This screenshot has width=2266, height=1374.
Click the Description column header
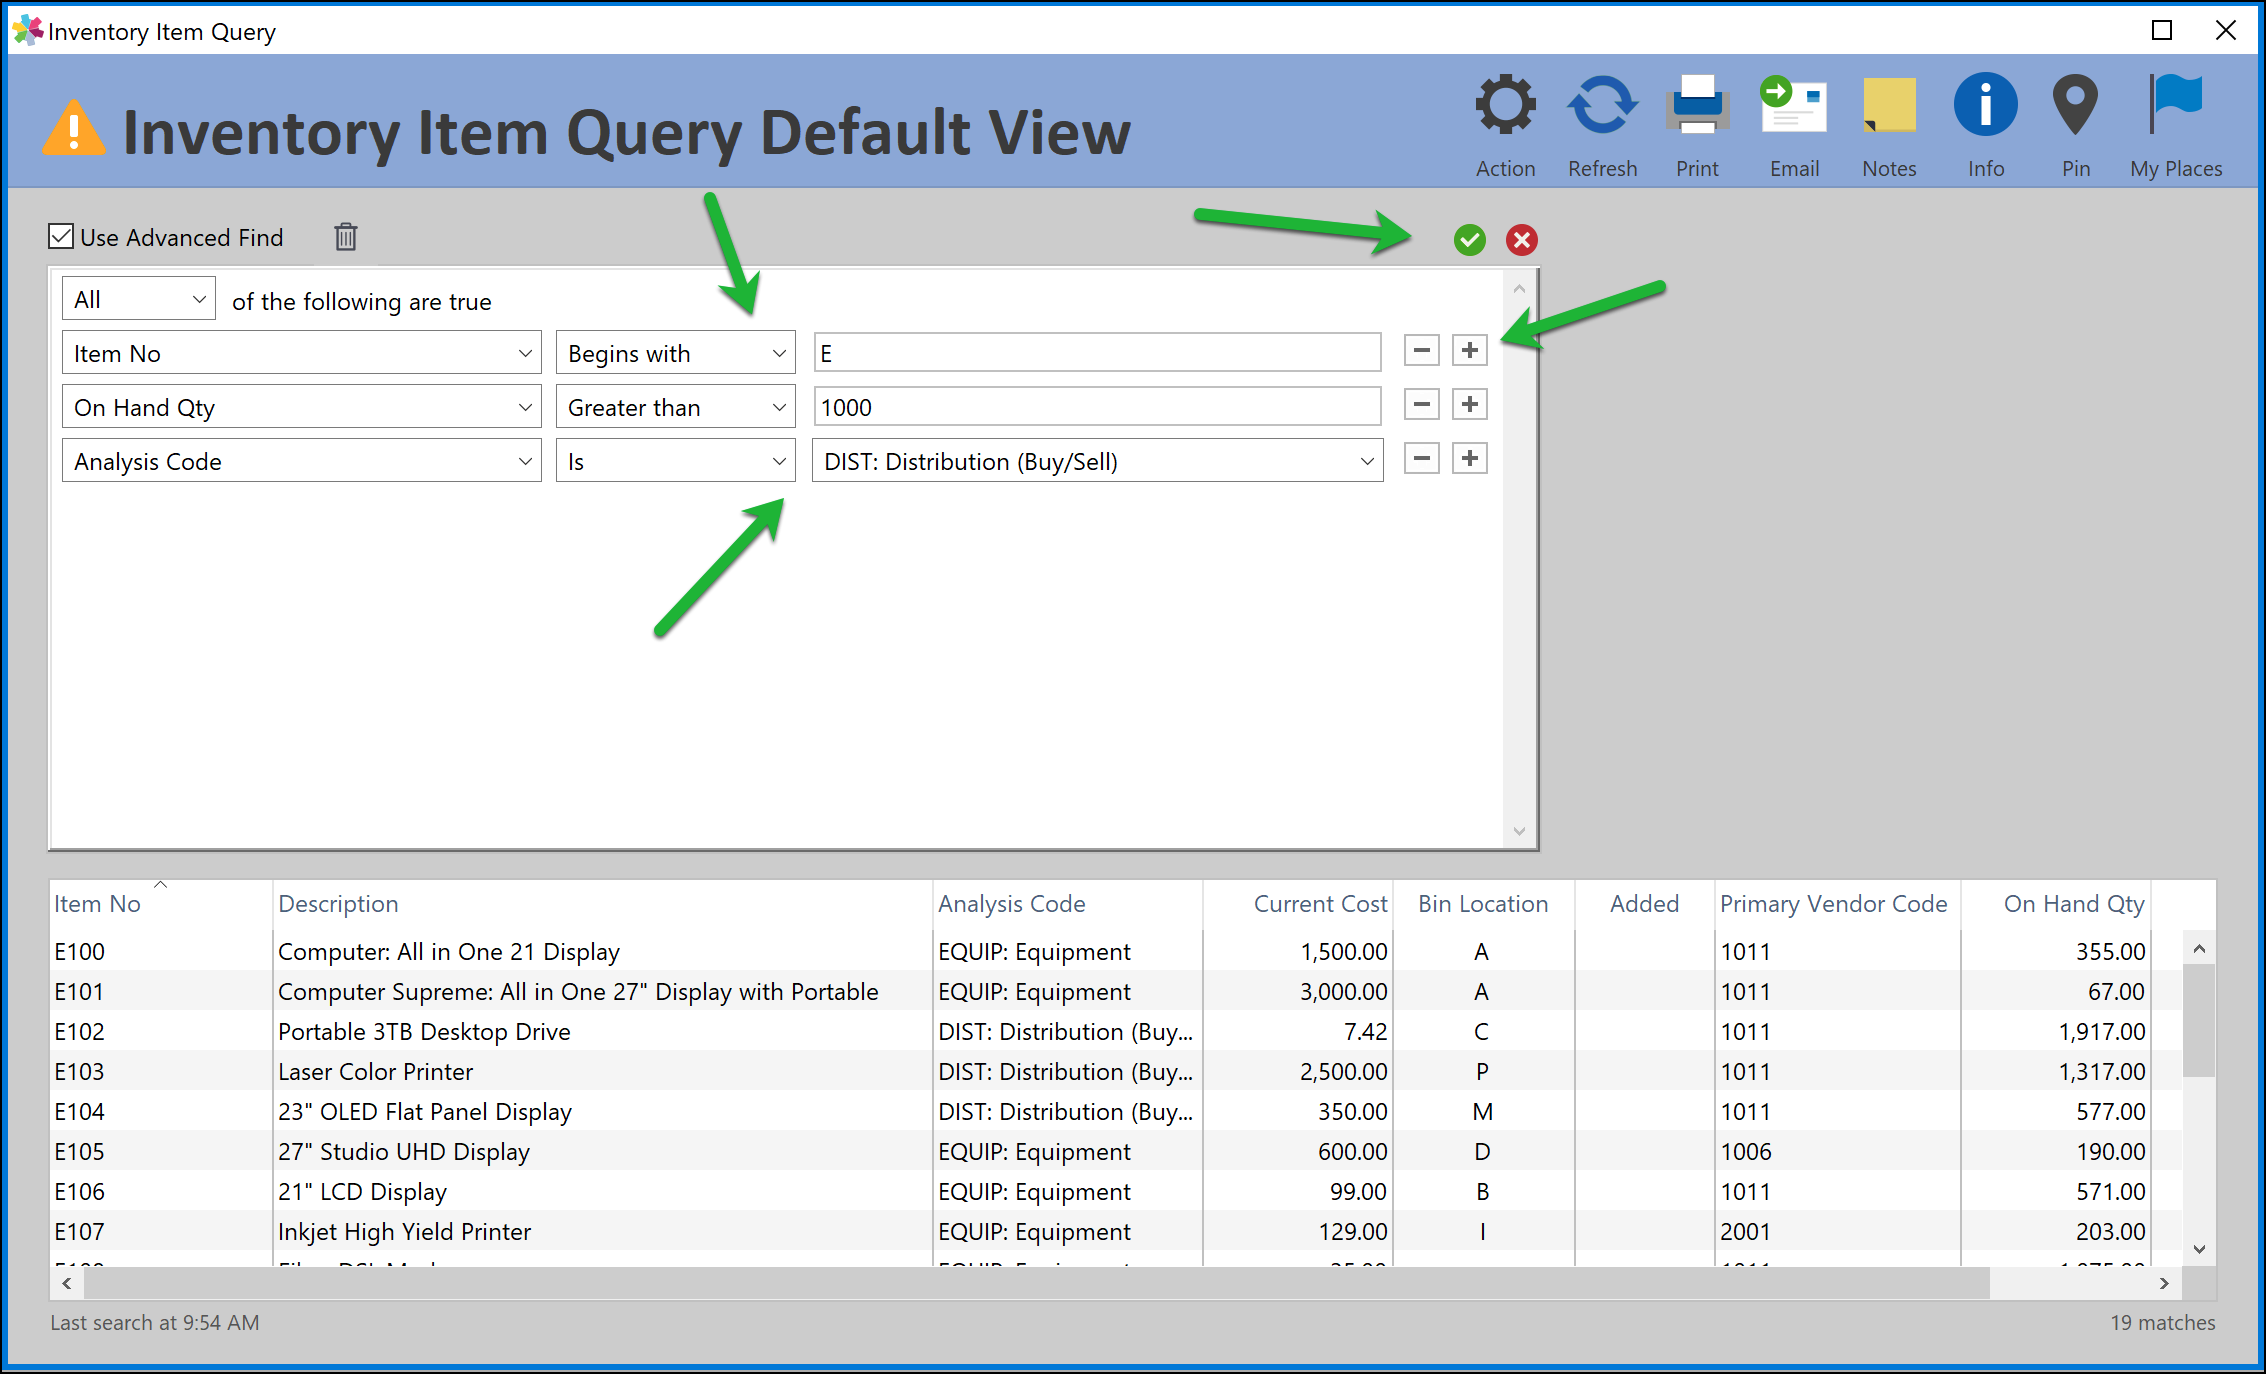click(x=338, y=903)
